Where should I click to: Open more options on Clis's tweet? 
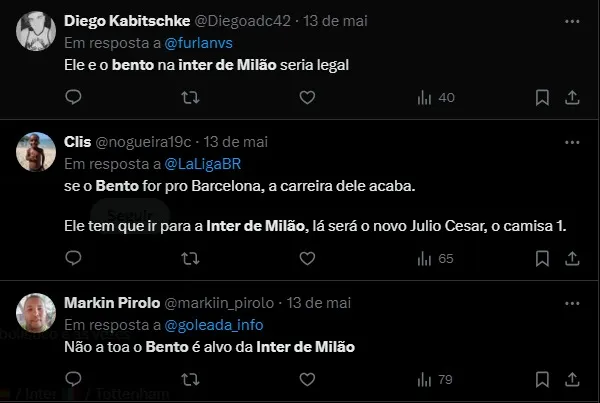[x=570, y=142]
